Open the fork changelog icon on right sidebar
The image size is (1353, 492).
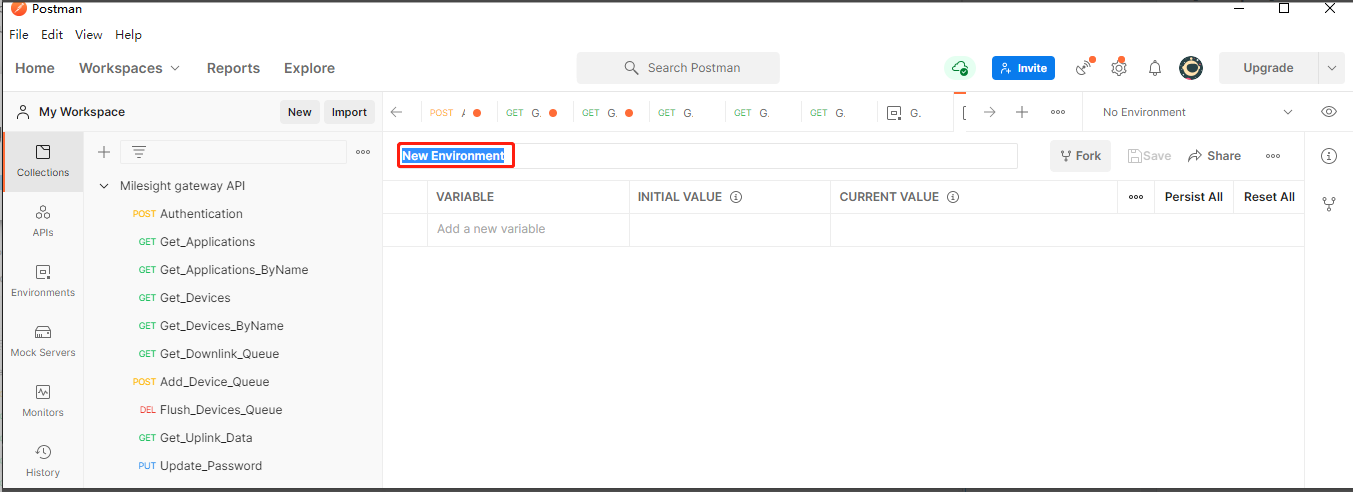(x=1329, y=204)
